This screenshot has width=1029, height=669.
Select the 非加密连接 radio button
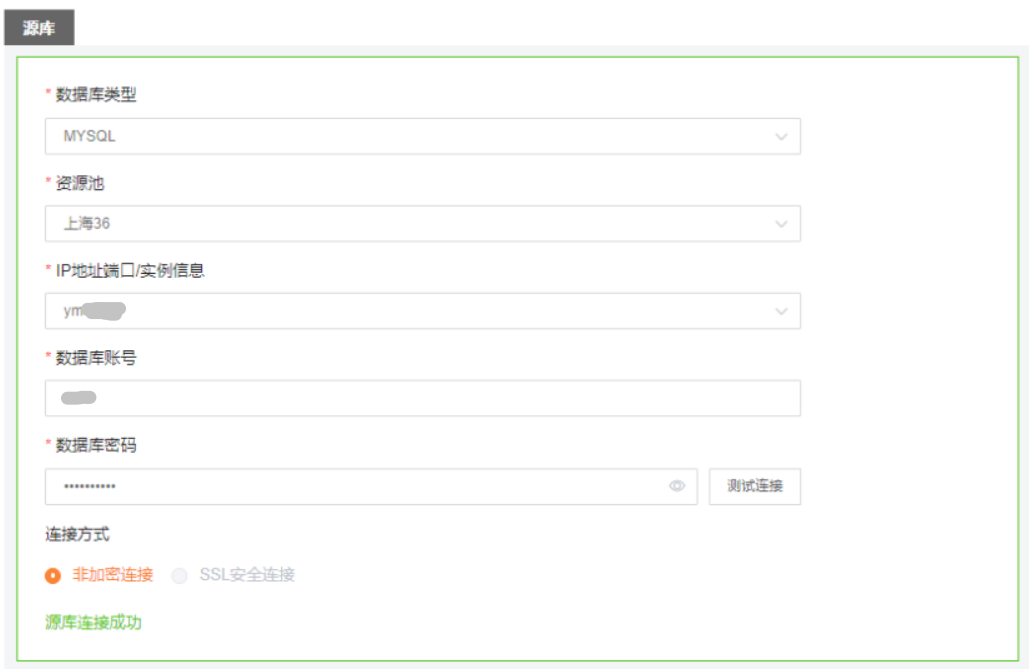[54, 575]
